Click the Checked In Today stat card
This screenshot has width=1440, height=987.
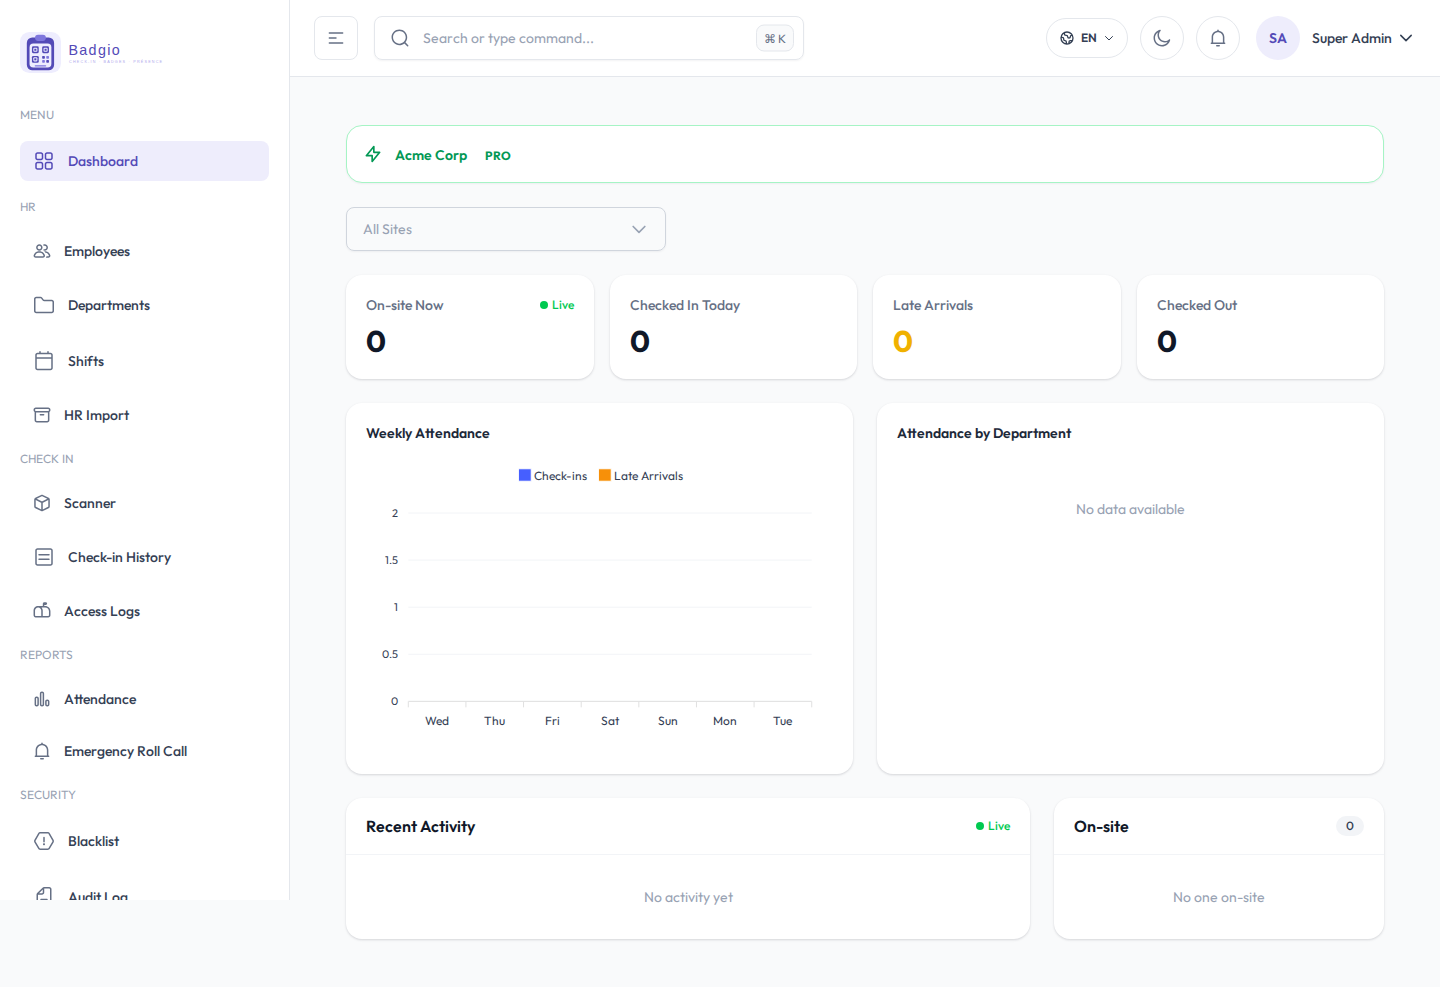733,327
